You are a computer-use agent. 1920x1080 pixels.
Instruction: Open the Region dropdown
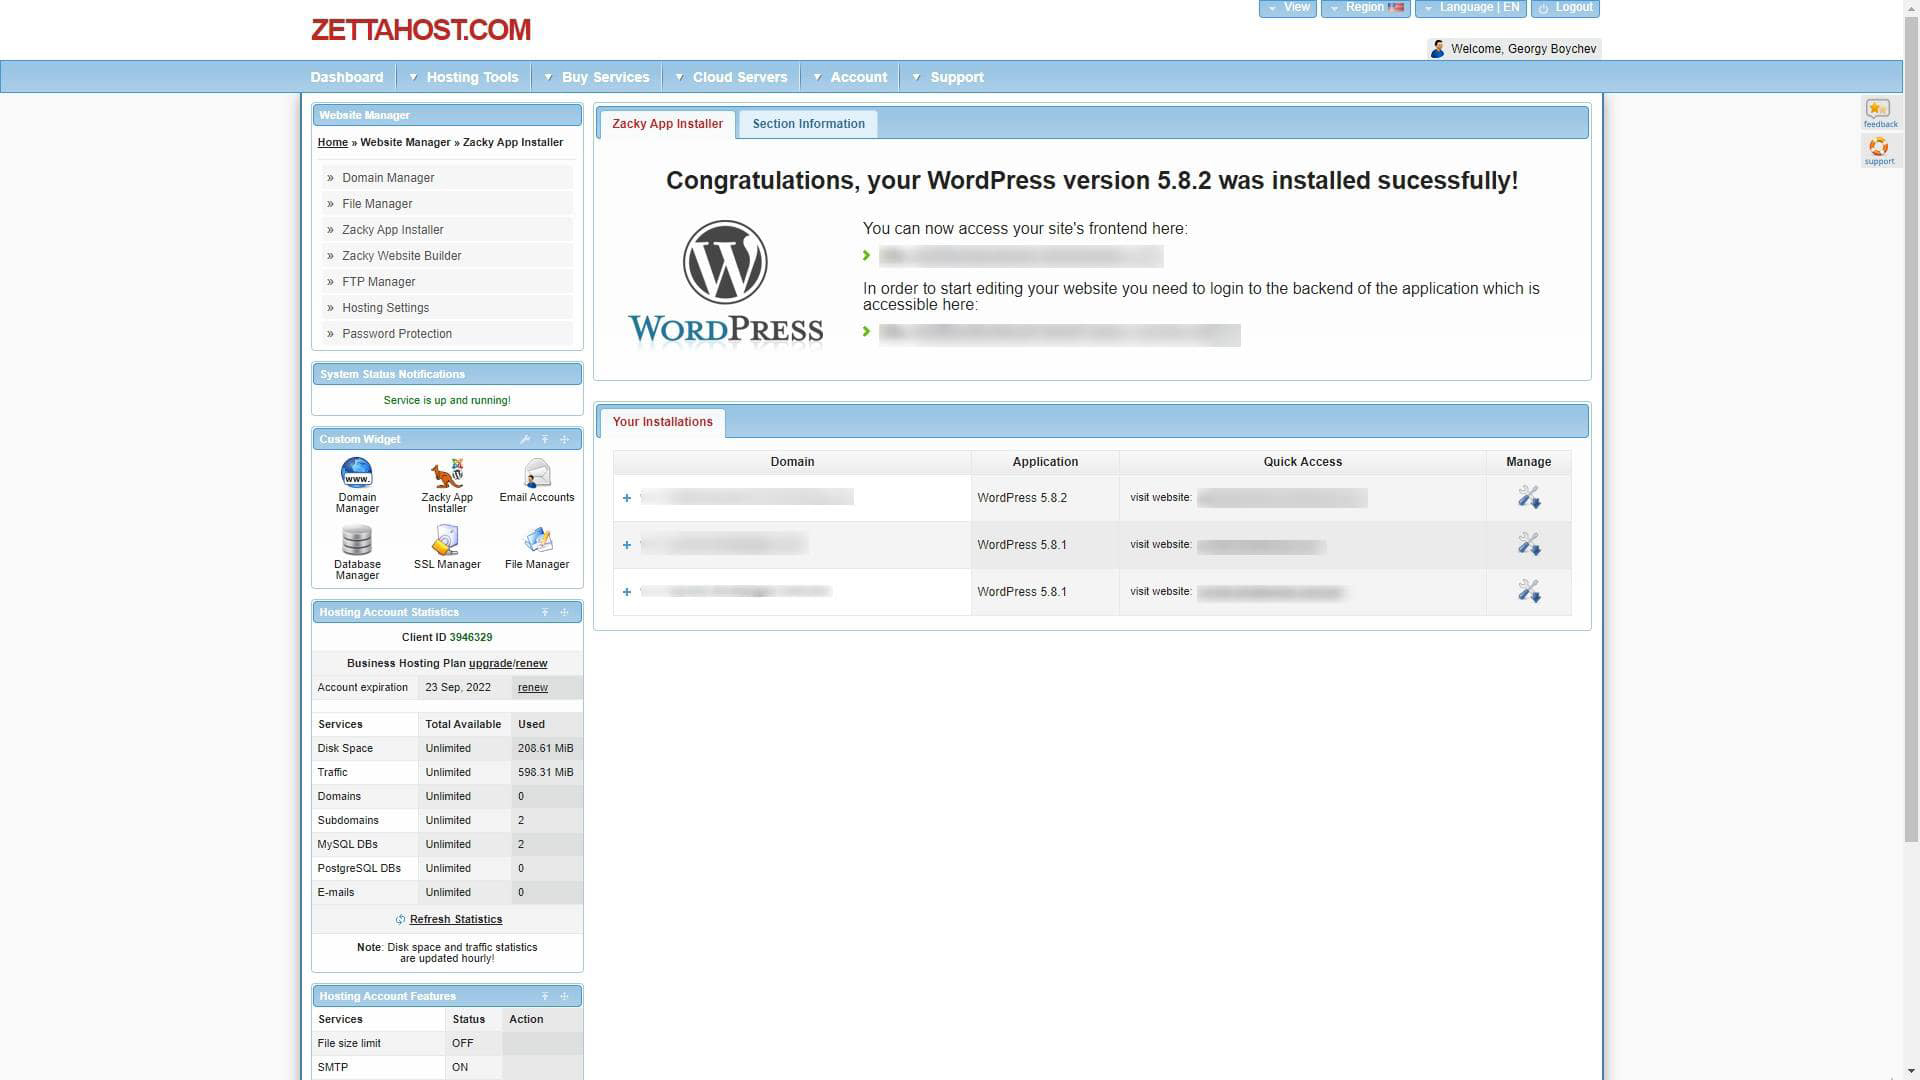1366,8
